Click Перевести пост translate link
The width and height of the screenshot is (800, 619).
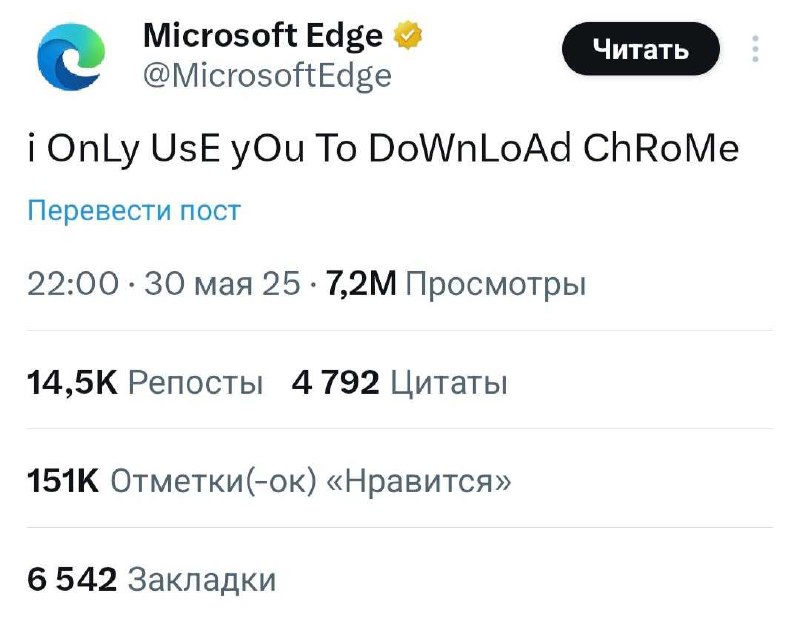pyautogui.click(x=134, y=210)
